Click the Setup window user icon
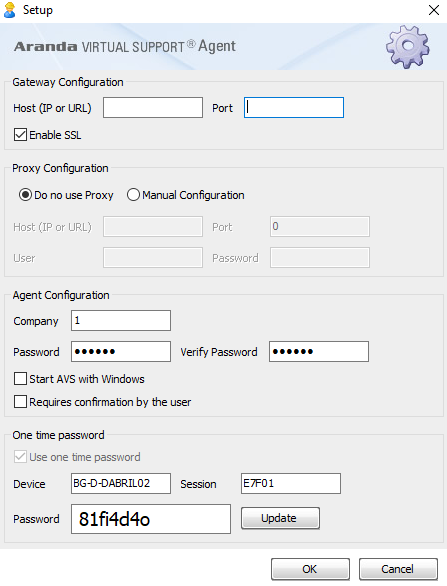 [10, 10]
